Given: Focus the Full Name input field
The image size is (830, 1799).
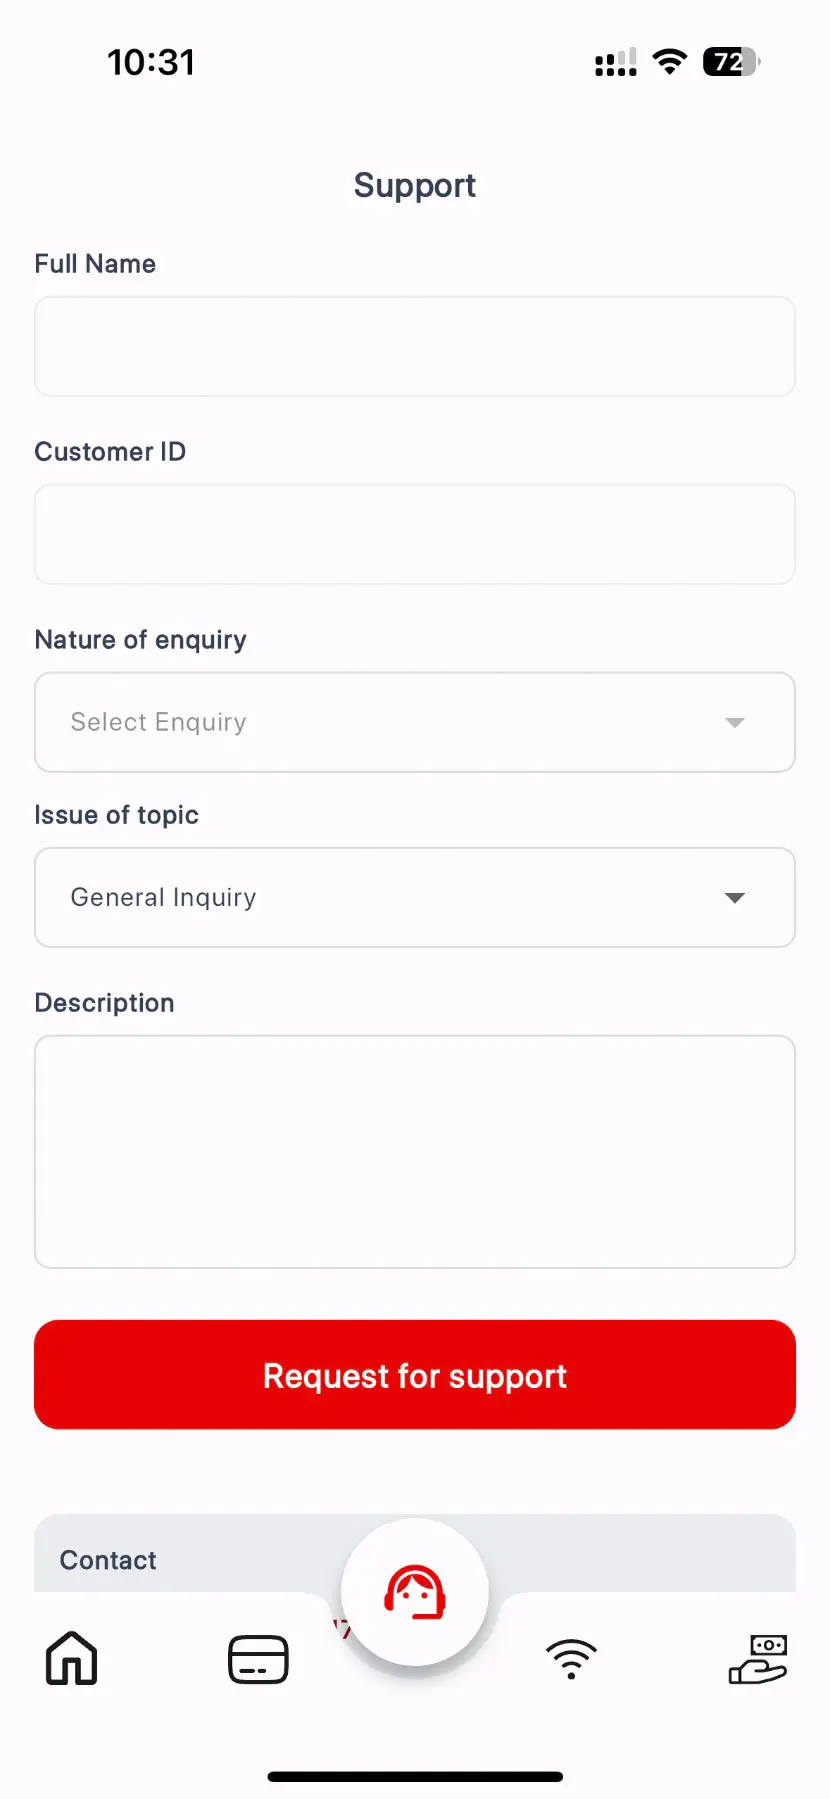Looking at the screenshot, I should [415, 346].
